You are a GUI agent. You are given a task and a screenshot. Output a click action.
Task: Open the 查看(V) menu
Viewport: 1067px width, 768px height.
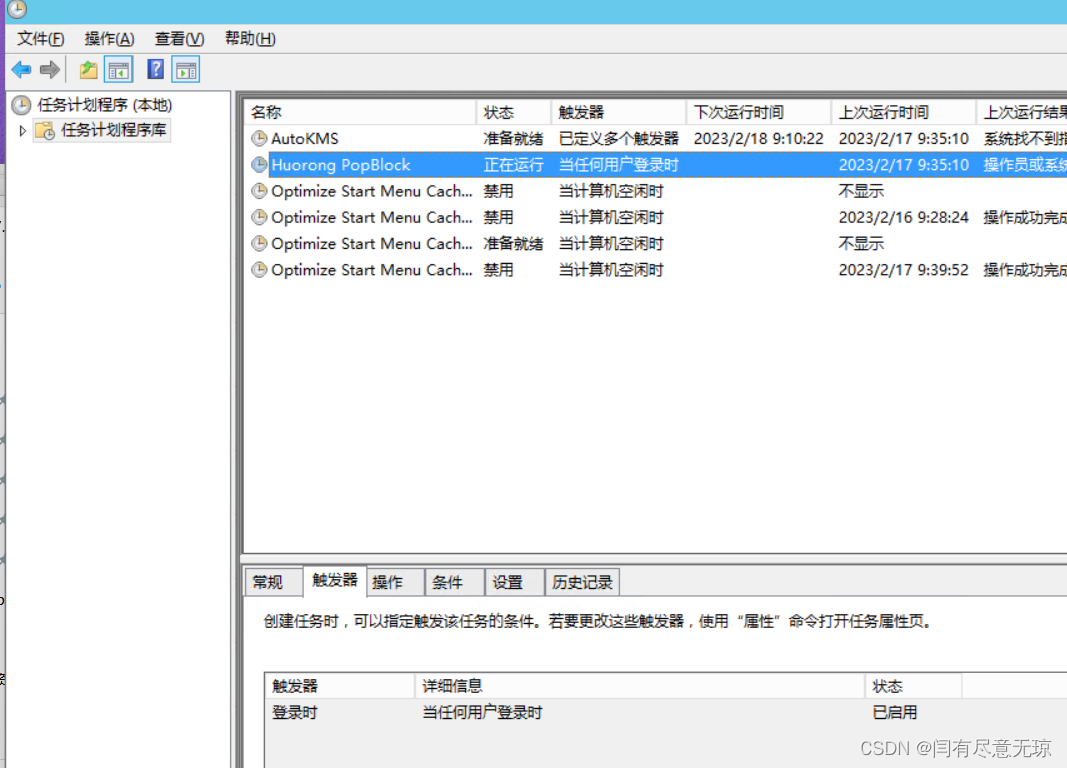click(179, 39)
